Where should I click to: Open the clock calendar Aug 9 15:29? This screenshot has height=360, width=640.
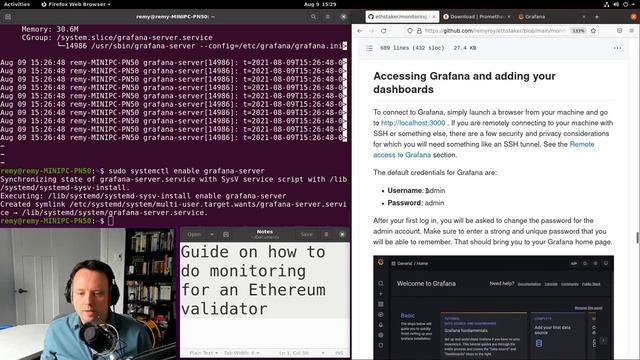320,4
